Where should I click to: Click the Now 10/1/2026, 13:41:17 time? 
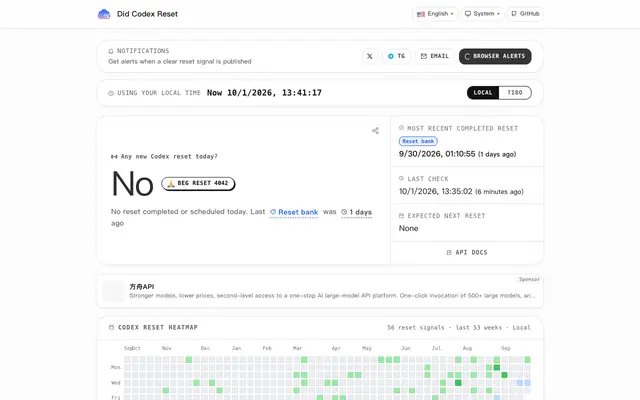tap(264, 93)
